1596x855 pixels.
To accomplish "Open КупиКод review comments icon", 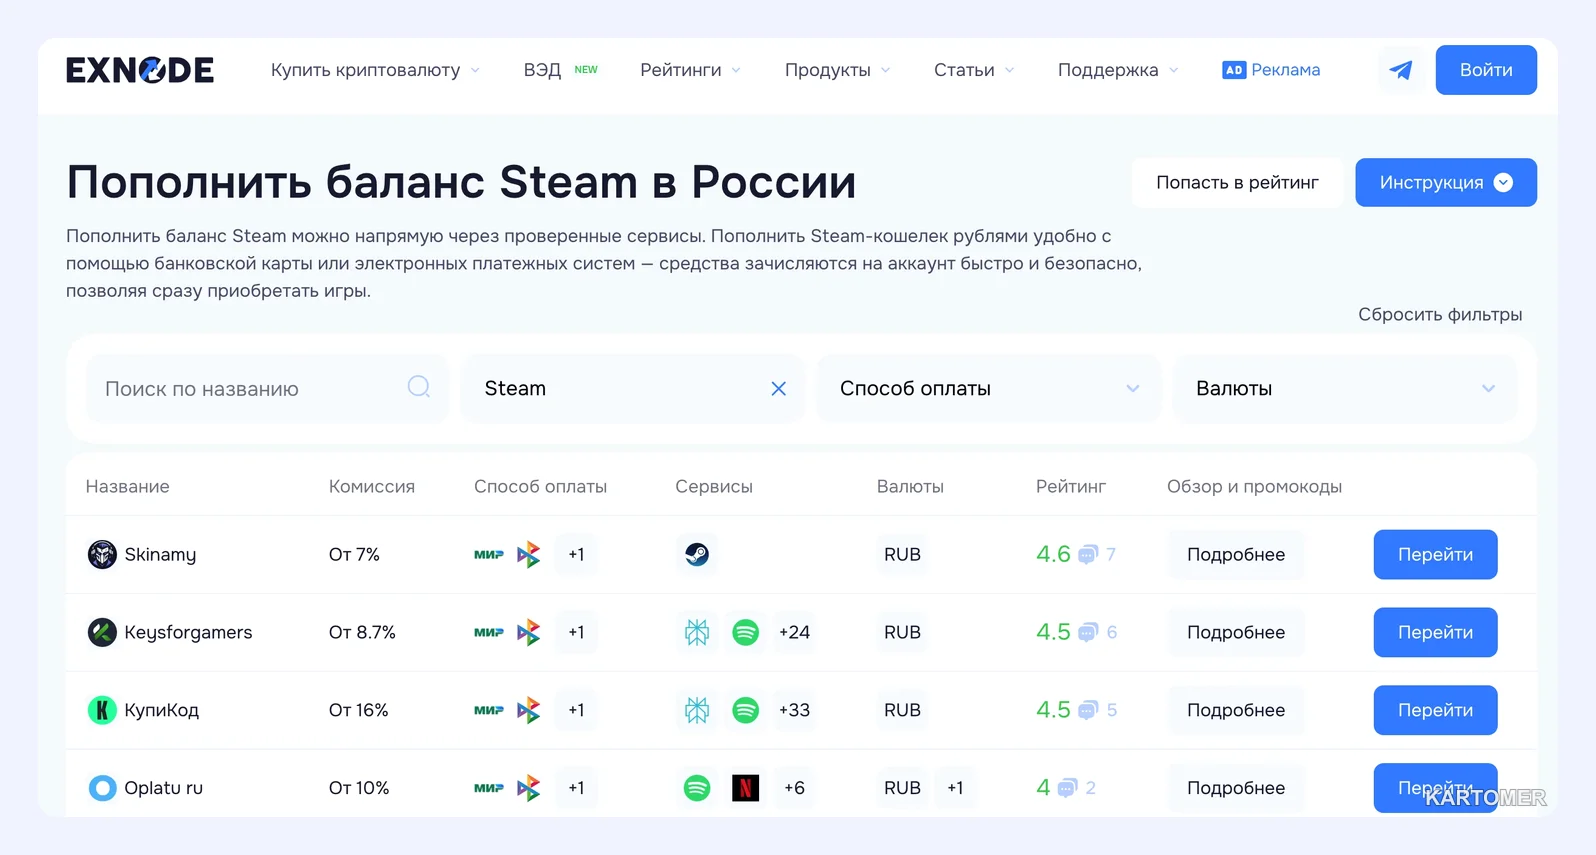I will click(1088, 710).
